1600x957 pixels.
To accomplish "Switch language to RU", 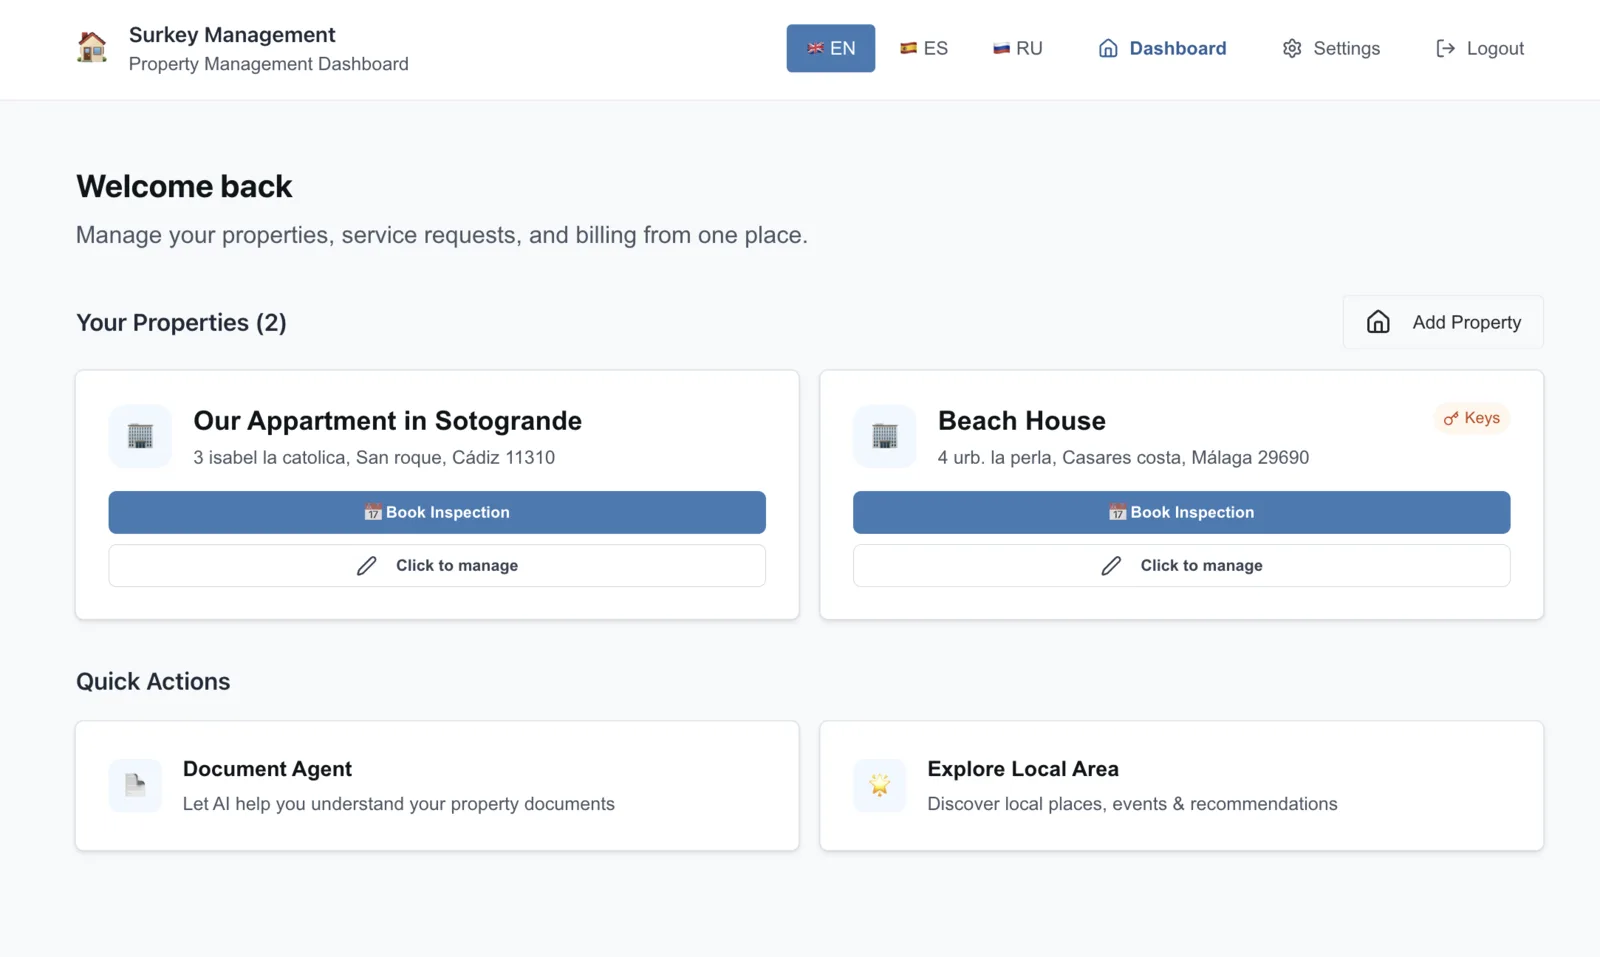I will [1017, 48].
